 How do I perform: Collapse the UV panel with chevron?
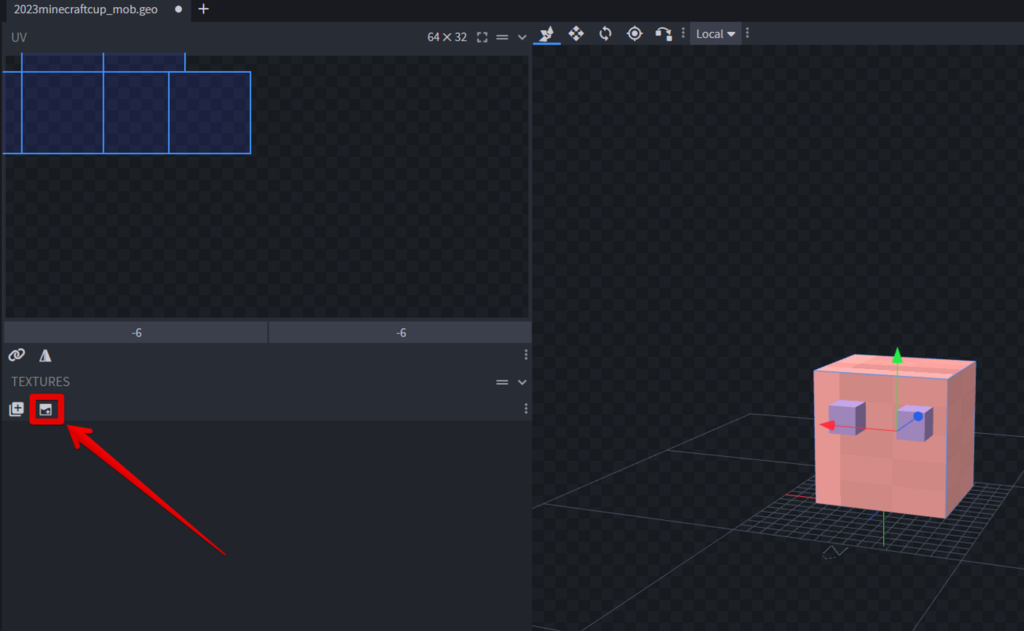click(x=522, y=37)
